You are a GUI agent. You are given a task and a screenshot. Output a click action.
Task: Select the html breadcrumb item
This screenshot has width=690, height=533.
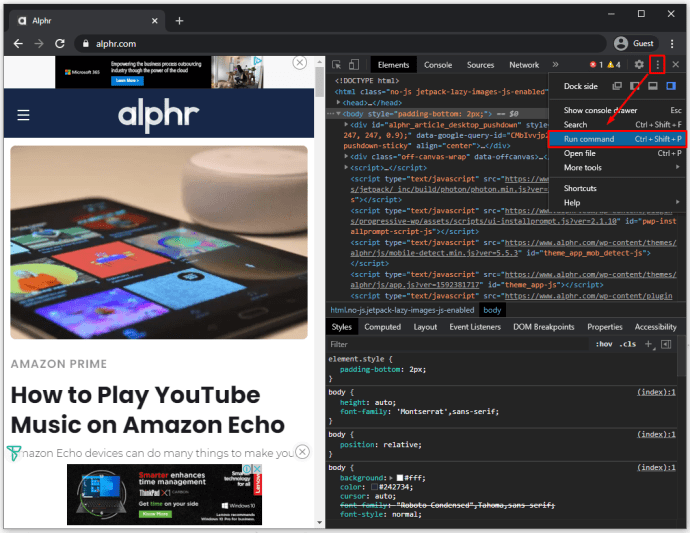tap(402, 310)
